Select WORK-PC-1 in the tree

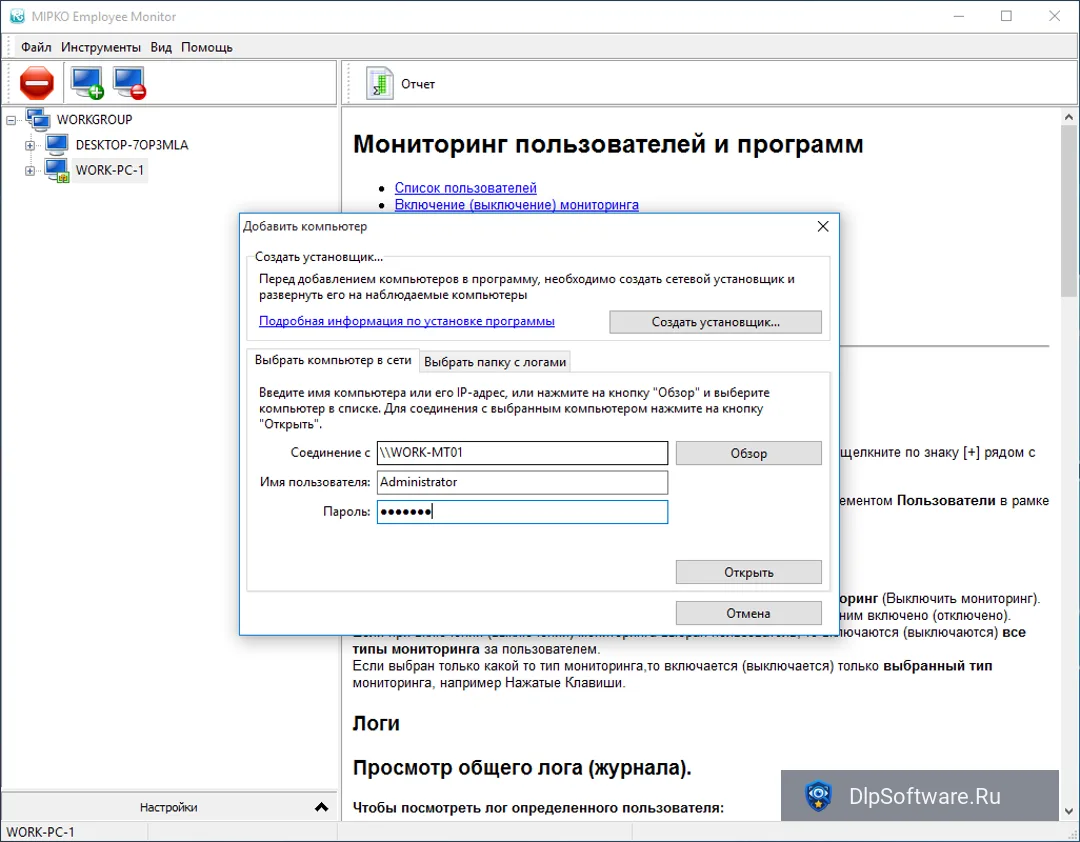point(110,170)
